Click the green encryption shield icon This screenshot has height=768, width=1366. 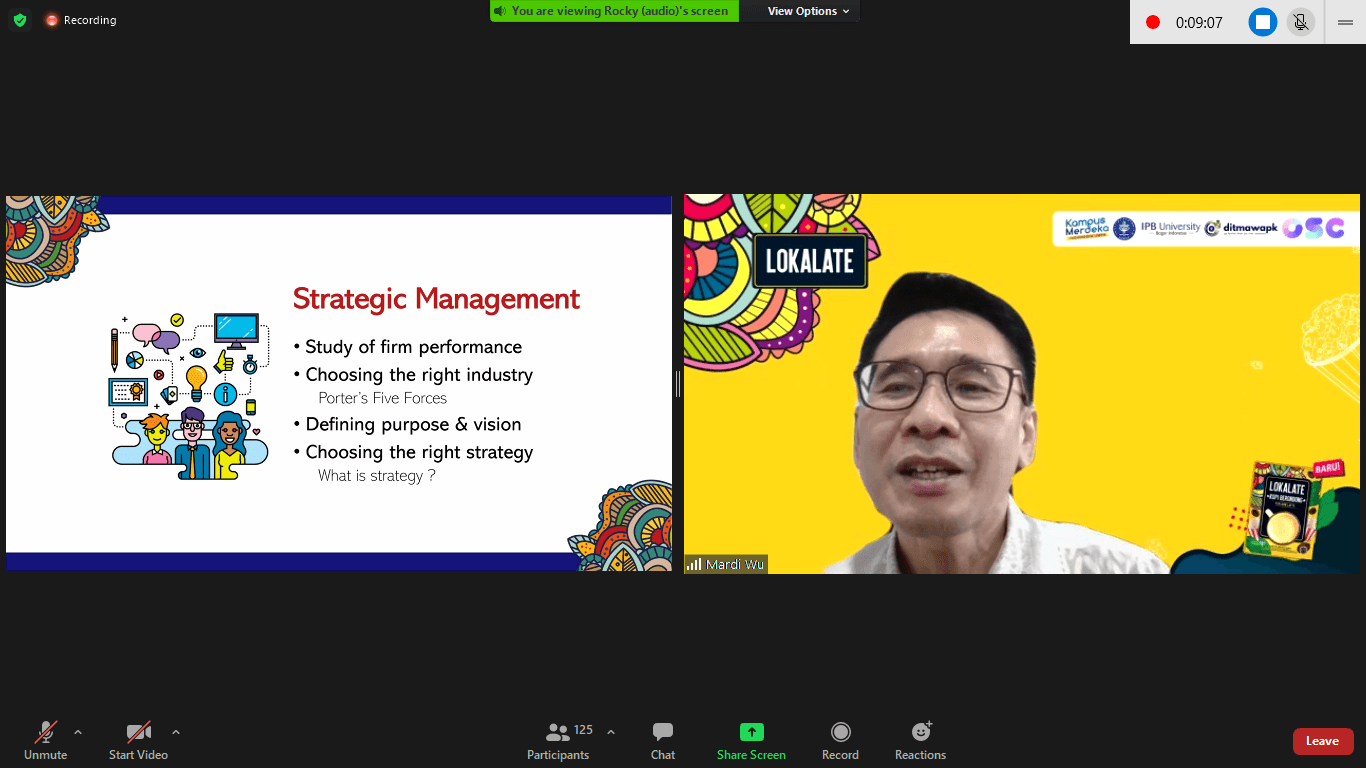[20, 20]
